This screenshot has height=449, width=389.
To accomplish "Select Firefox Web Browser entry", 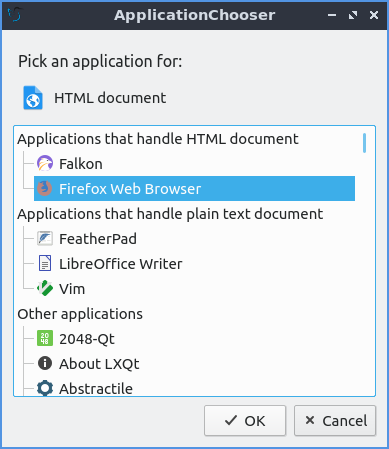I will click(x=194, y=189).
